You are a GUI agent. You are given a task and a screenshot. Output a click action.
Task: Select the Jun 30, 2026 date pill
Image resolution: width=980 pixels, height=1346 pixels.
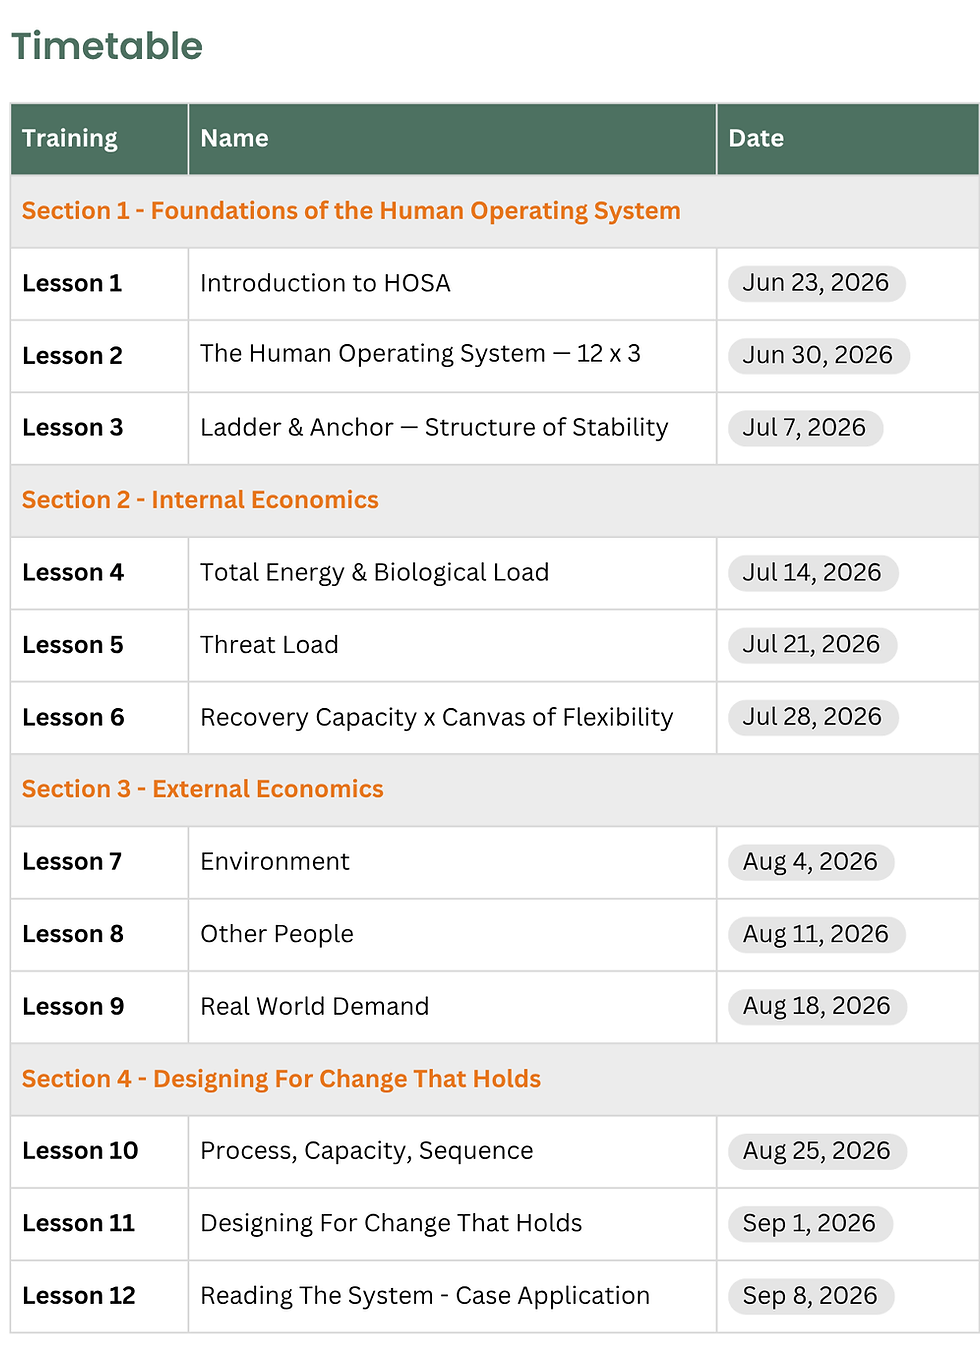tap(818, 355)
